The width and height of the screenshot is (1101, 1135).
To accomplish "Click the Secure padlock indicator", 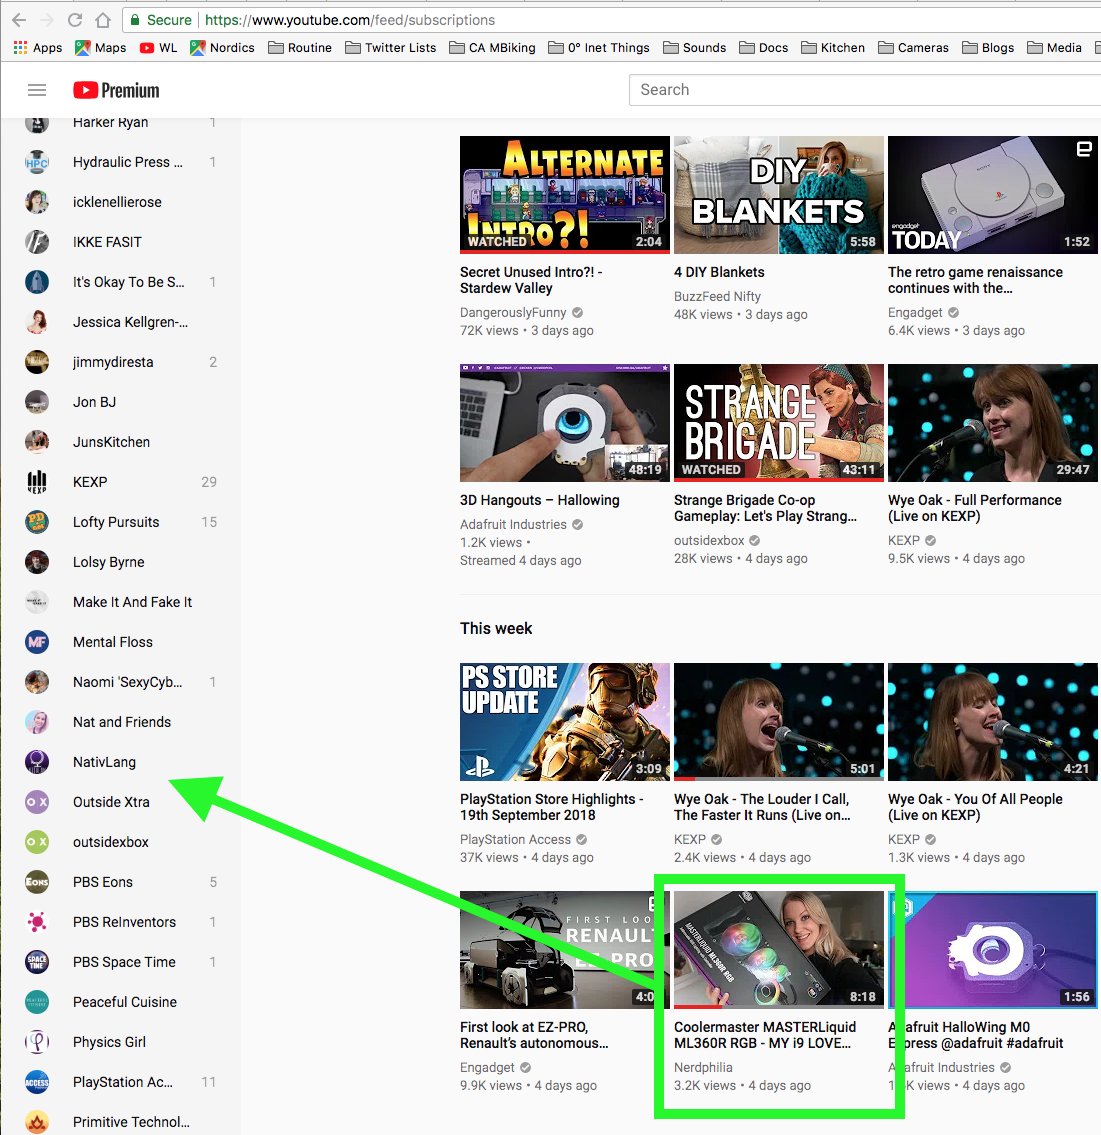I will (161, 20).
